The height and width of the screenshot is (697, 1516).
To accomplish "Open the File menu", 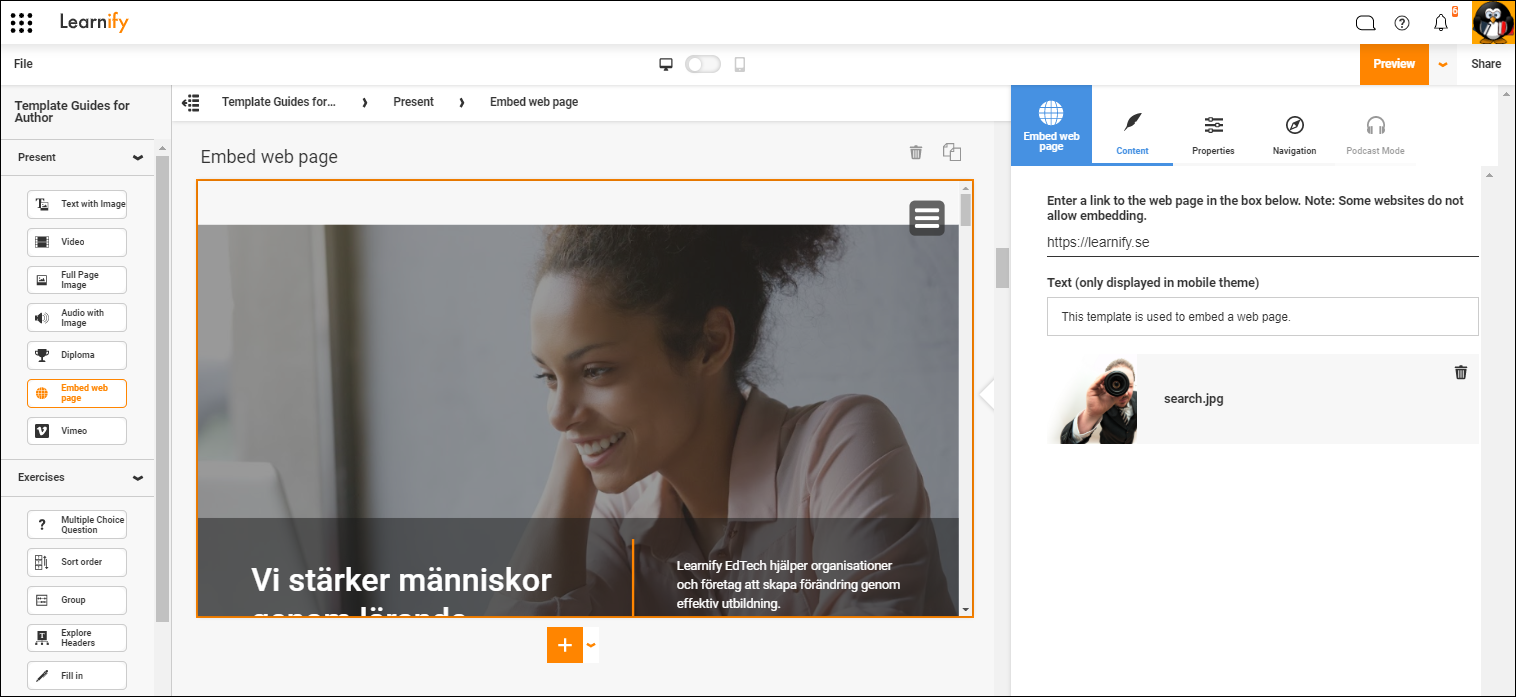I will (x=23, y=64).
